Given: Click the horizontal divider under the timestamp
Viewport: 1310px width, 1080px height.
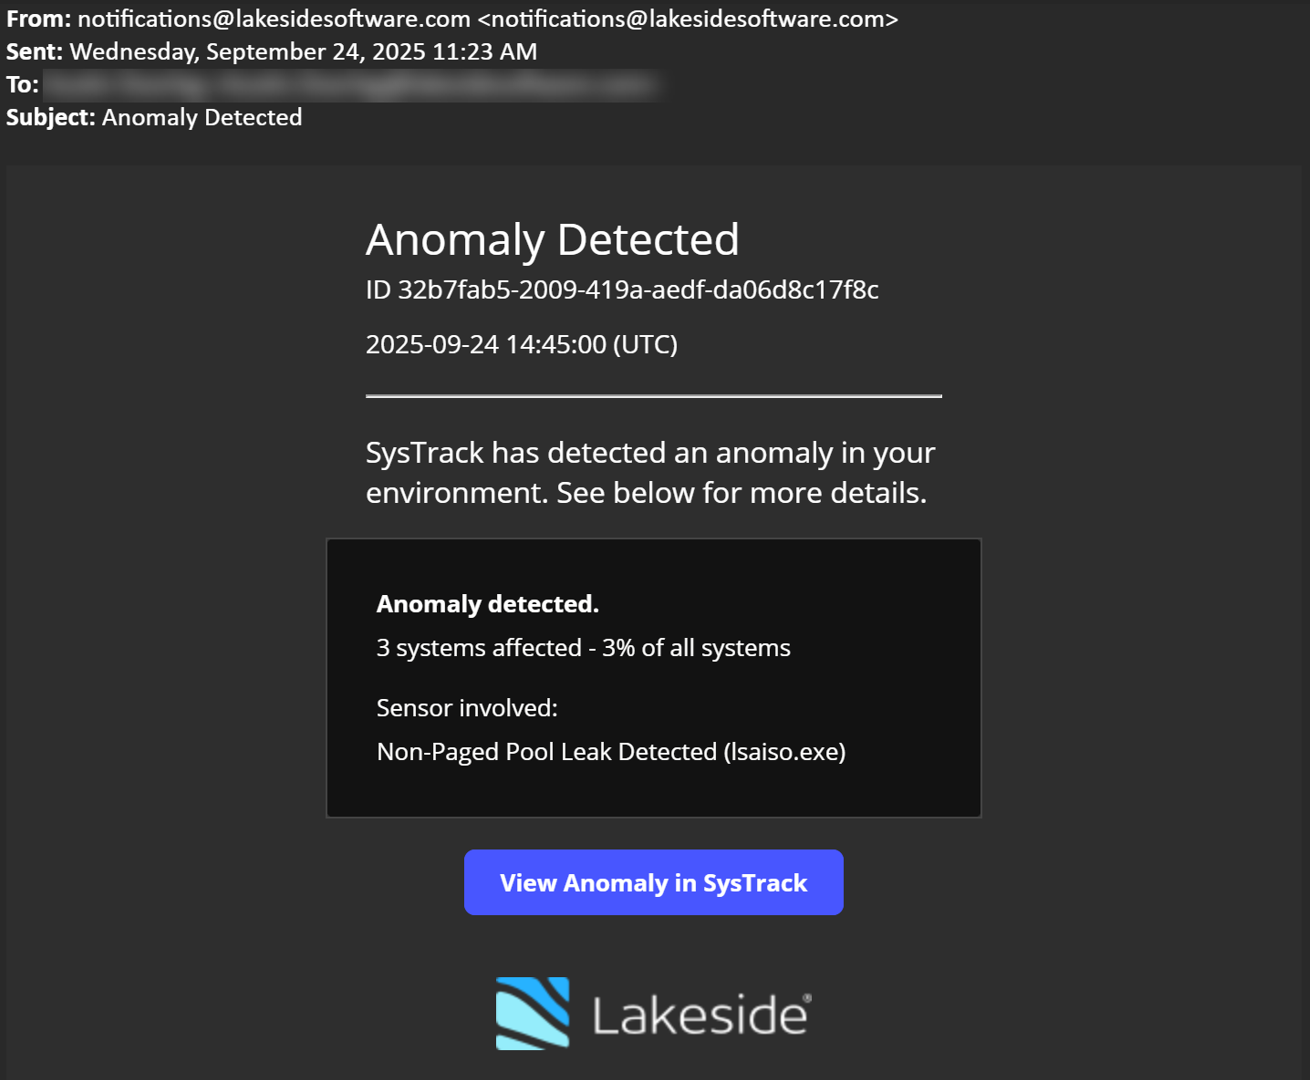Looking at the screenshot, I should (x=653, y=396).
